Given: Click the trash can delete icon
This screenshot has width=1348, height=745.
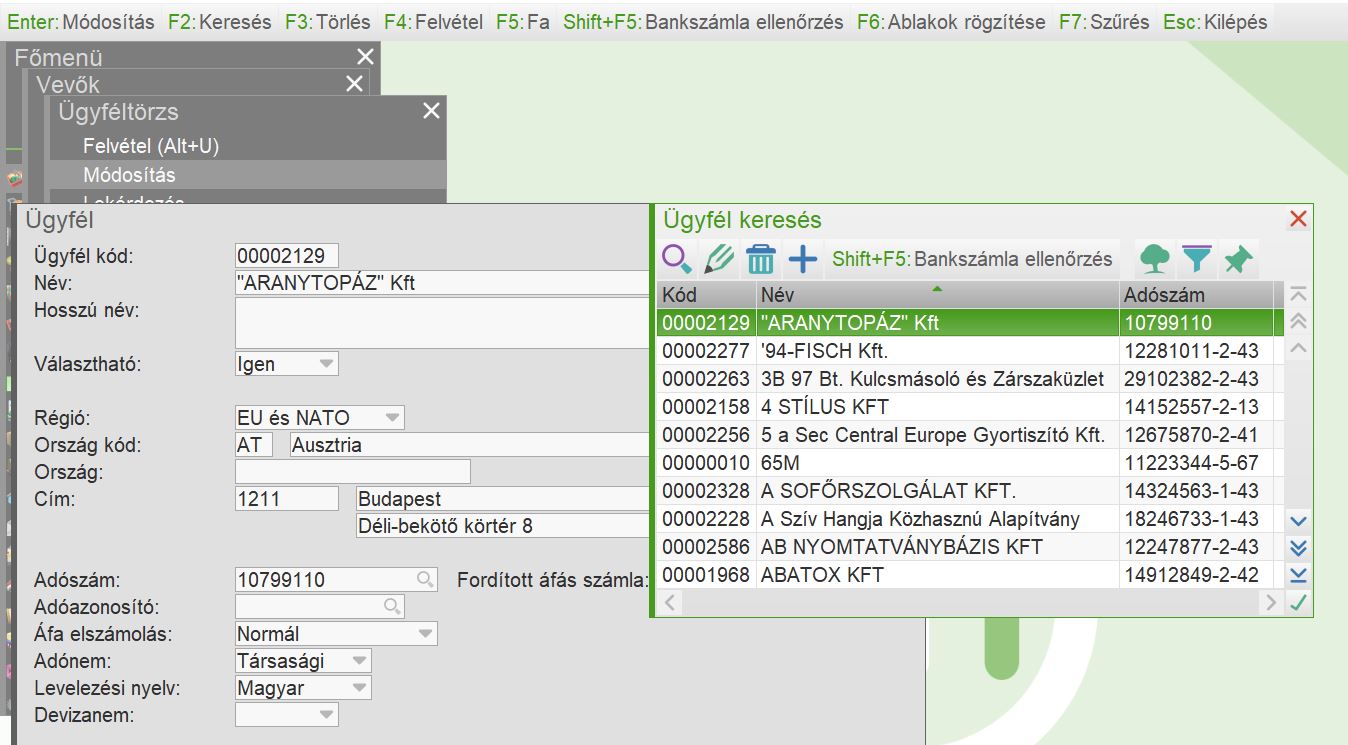Looking at the screenshot, I should pyautogui.click(x=761, y=260).
